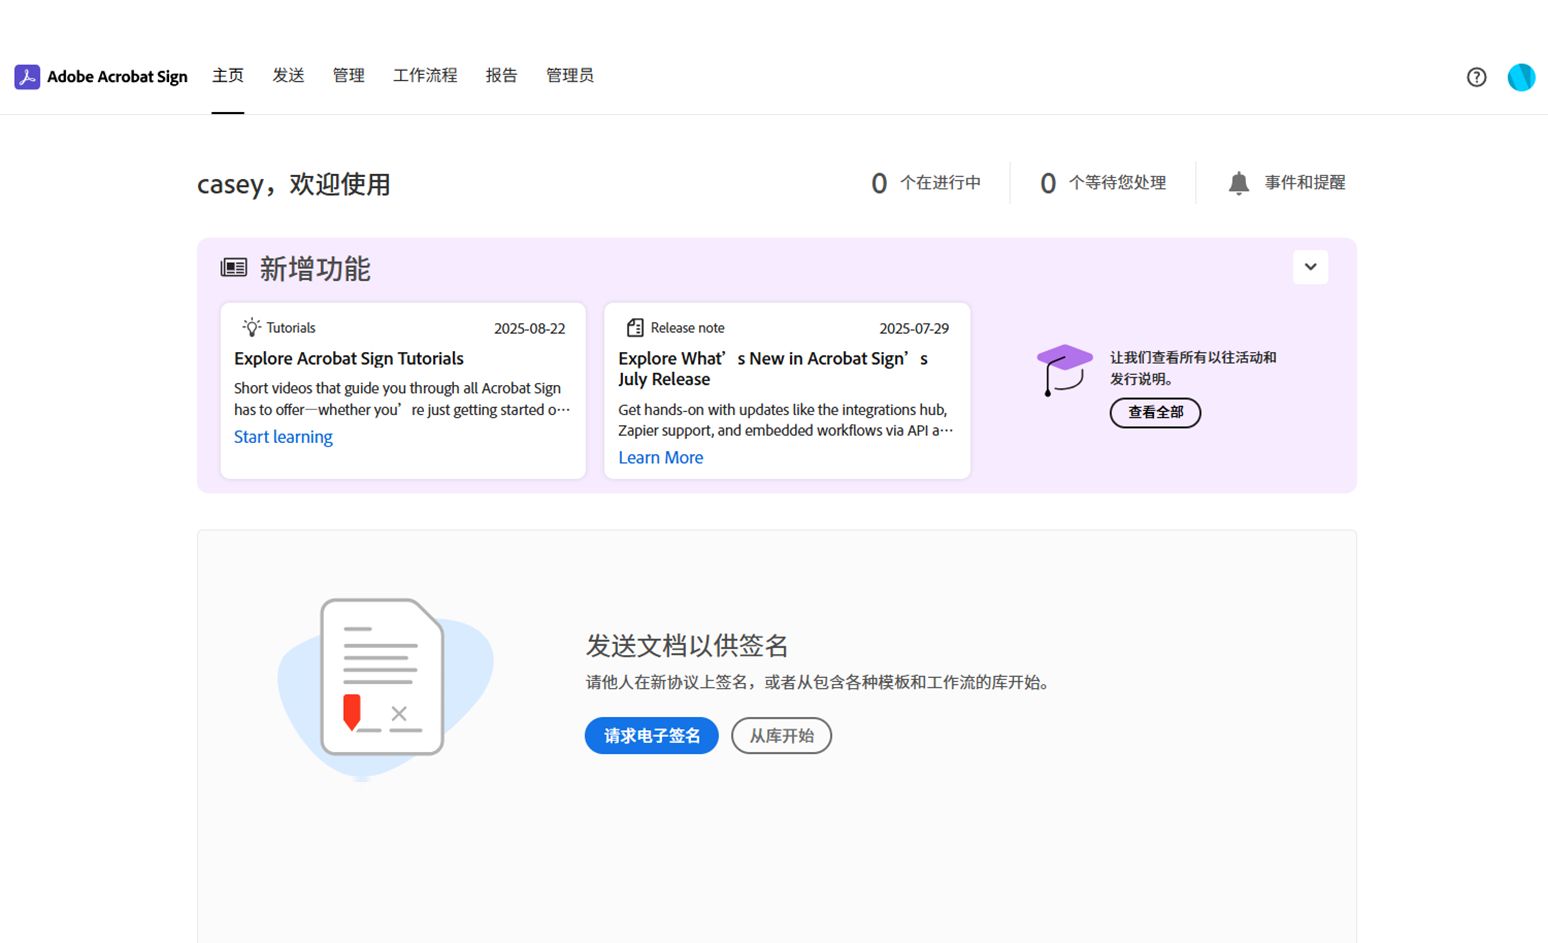
Task: Open the 0 个等待您处理 counter
Action: tap(1103, 183)
